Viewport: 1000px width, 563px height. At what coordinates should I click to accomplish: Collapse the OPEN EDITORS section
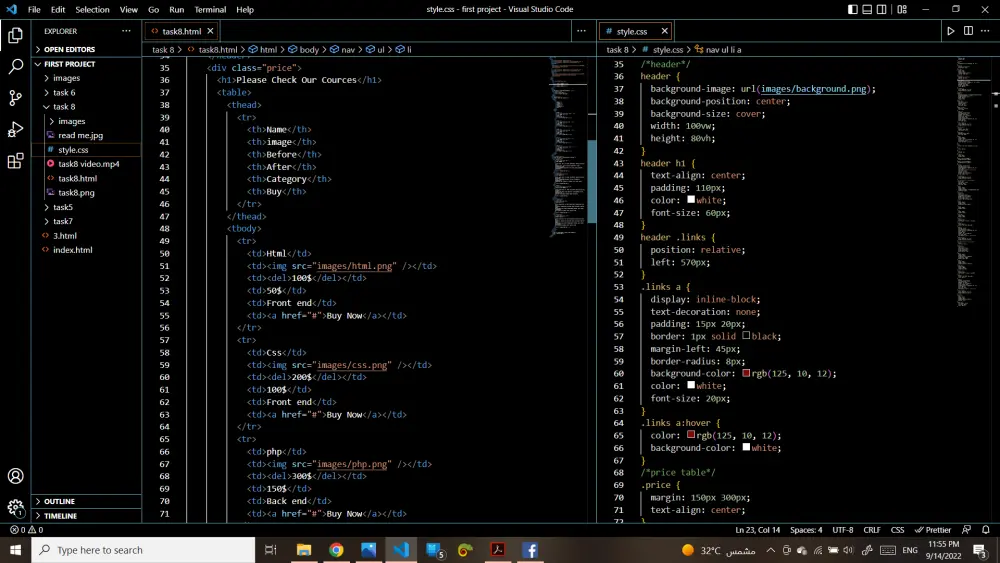click(69, 49)
